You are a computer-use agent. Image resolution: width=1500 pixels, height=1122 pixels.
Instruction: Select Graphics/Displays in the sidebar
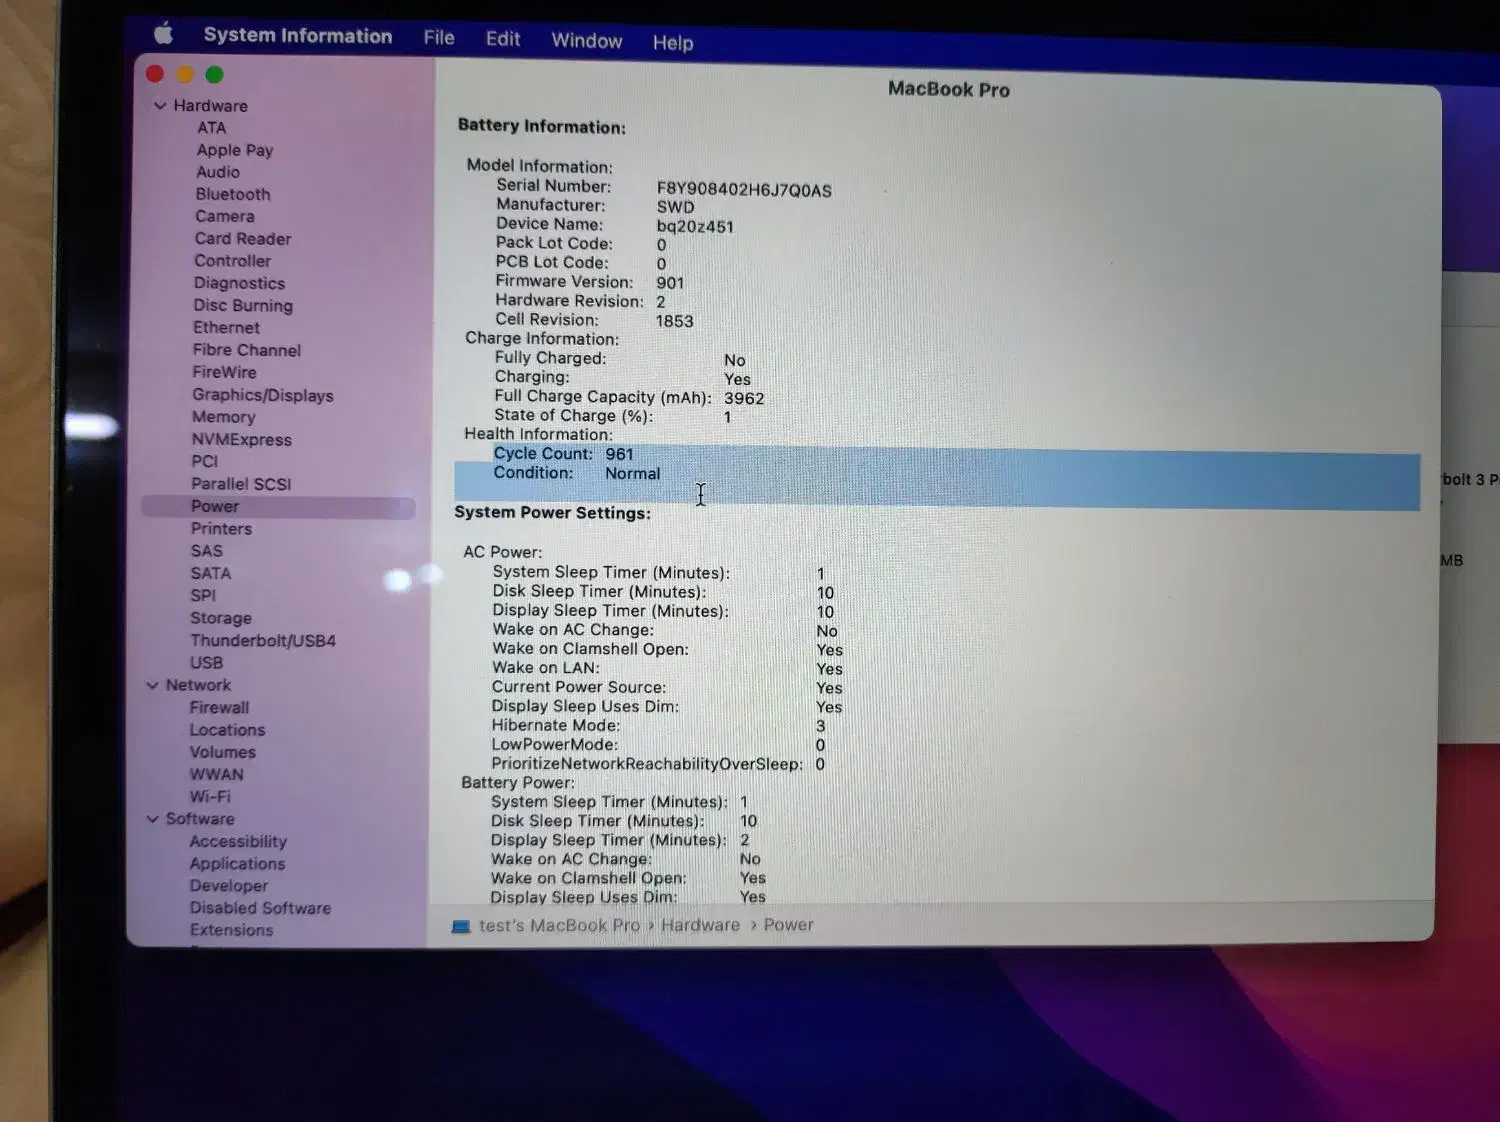(x=263, y=395)
